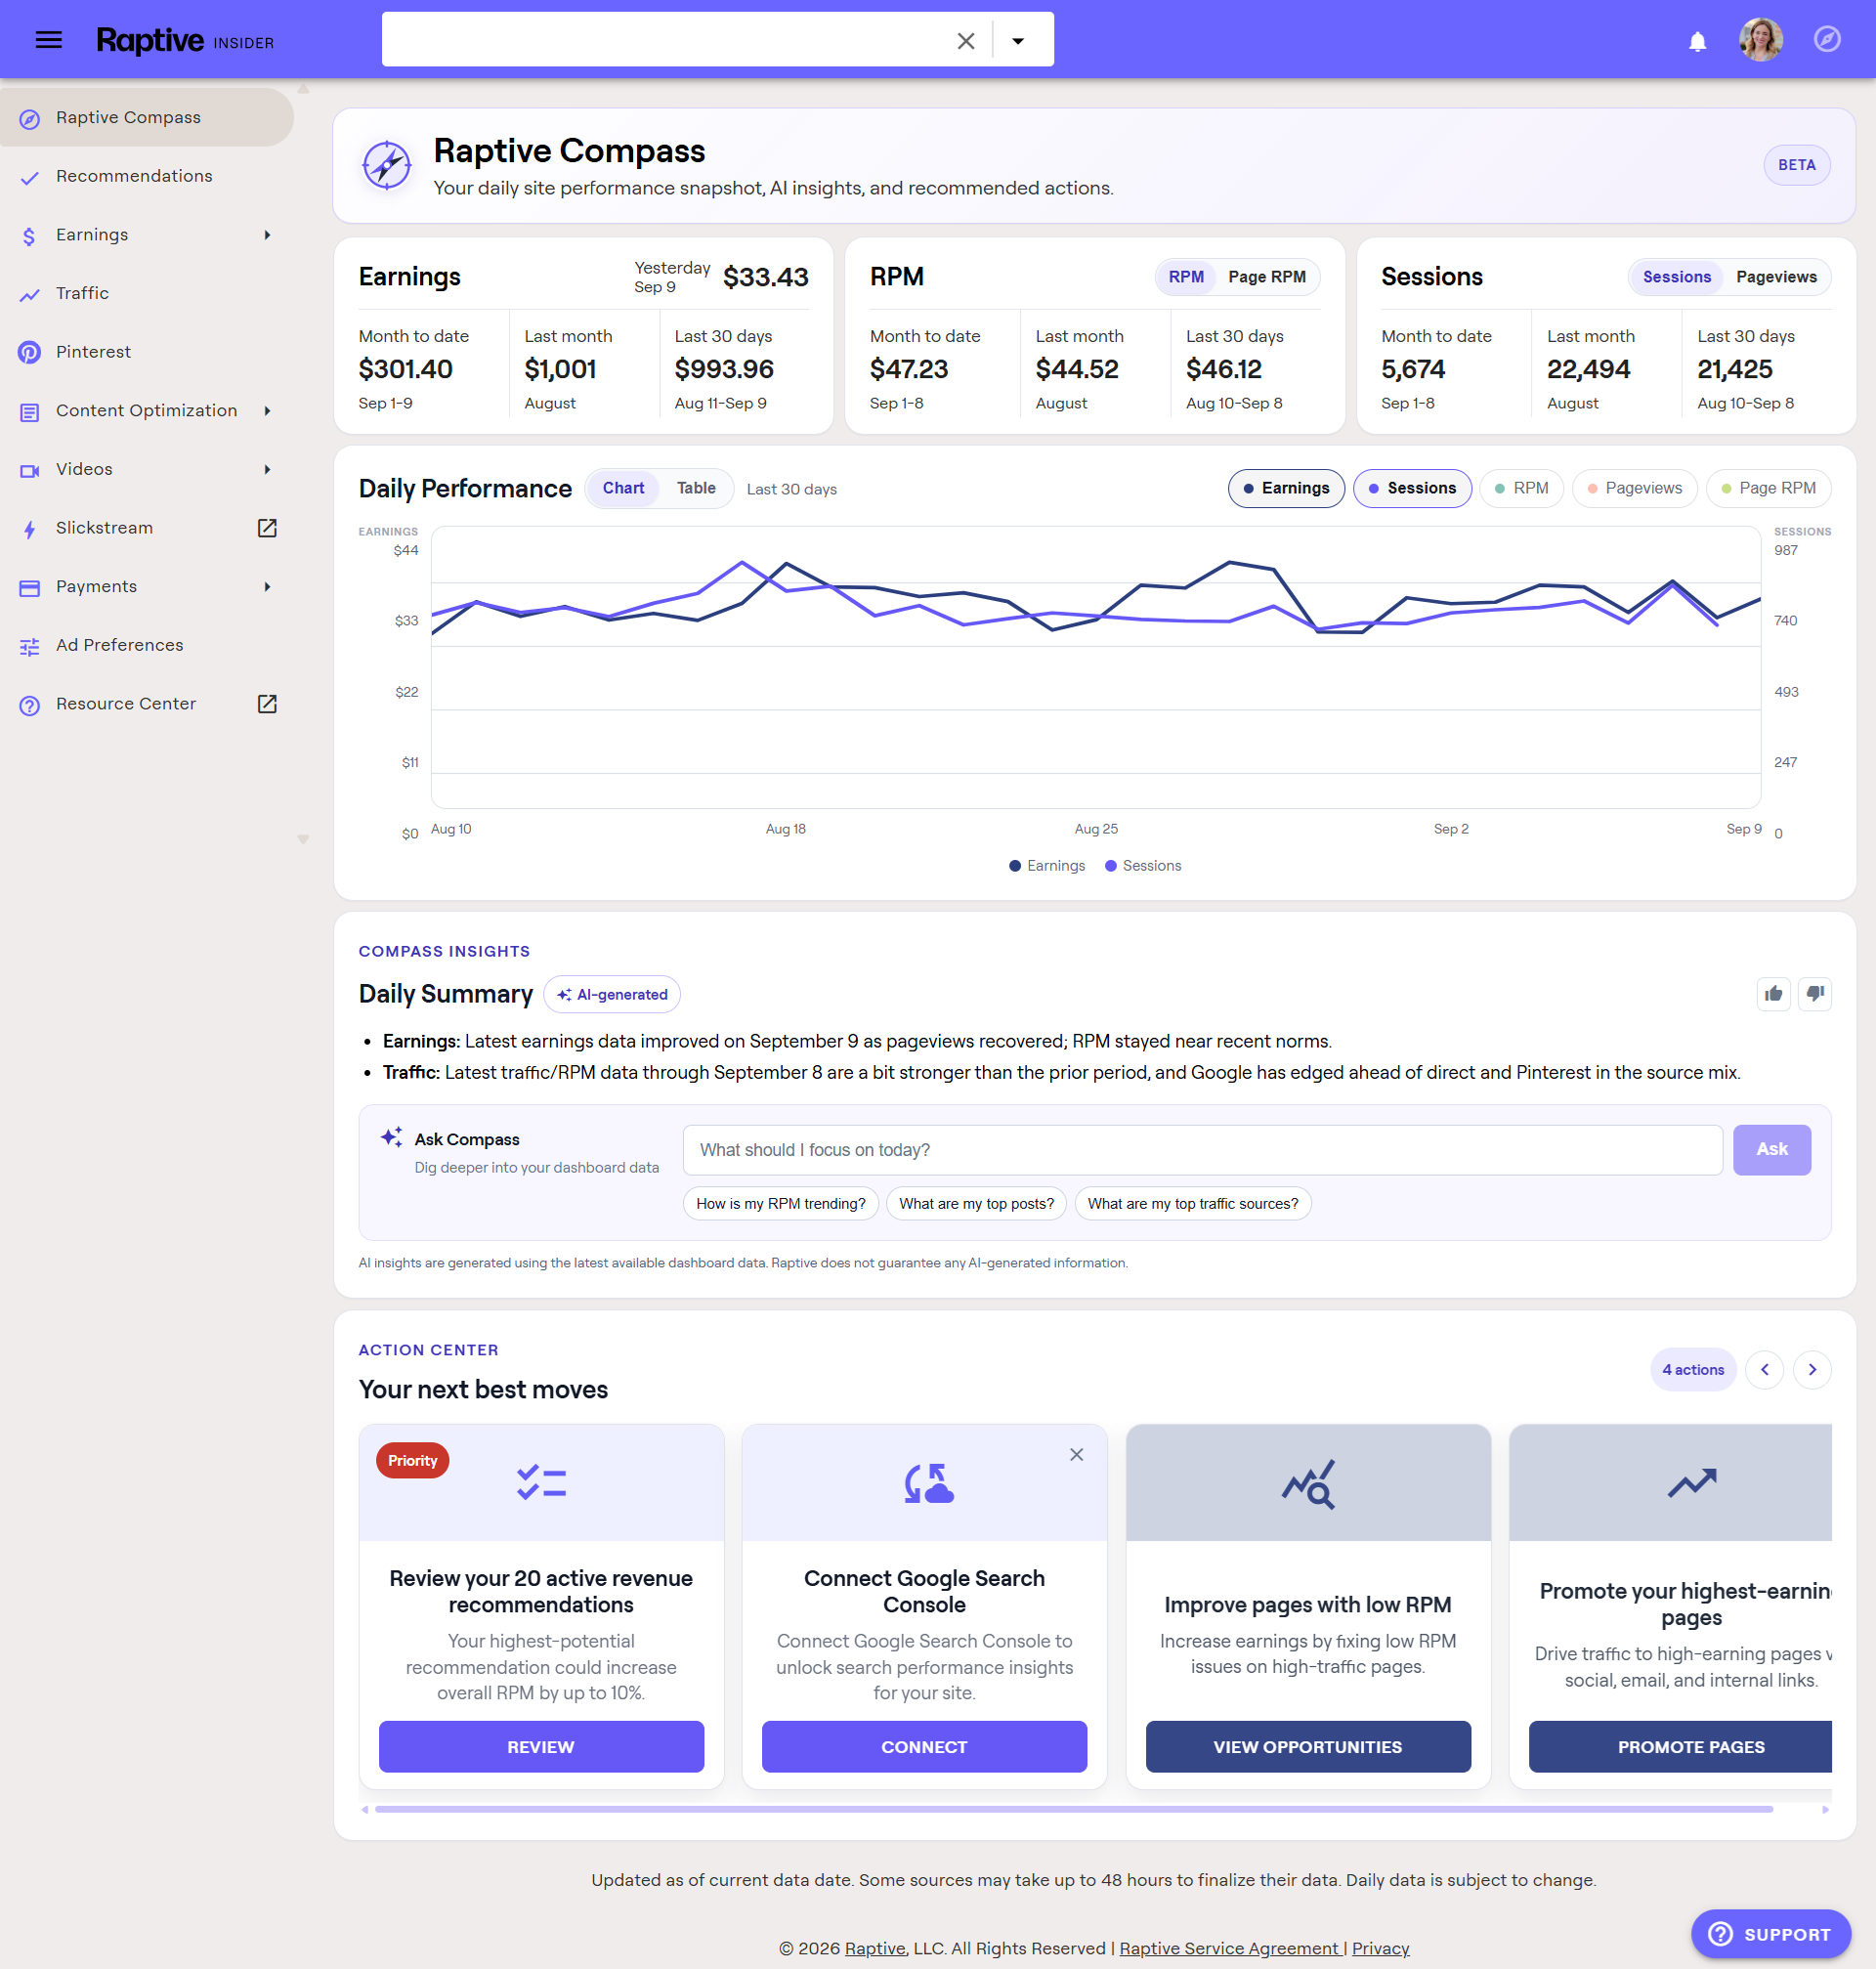Viewport: 1876px width, 1969px height.
Task: Open Ad Preferences in the sidebar
Action: [x=147, y=646]
